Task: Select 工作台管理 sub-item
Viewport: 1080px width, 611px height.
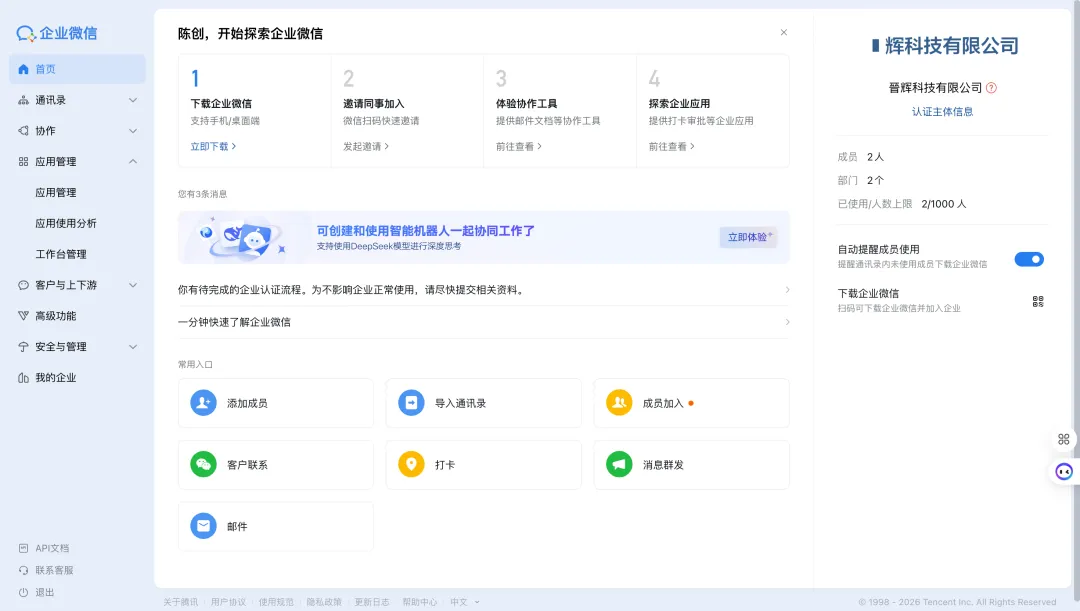Action: [x=61, y=254]
